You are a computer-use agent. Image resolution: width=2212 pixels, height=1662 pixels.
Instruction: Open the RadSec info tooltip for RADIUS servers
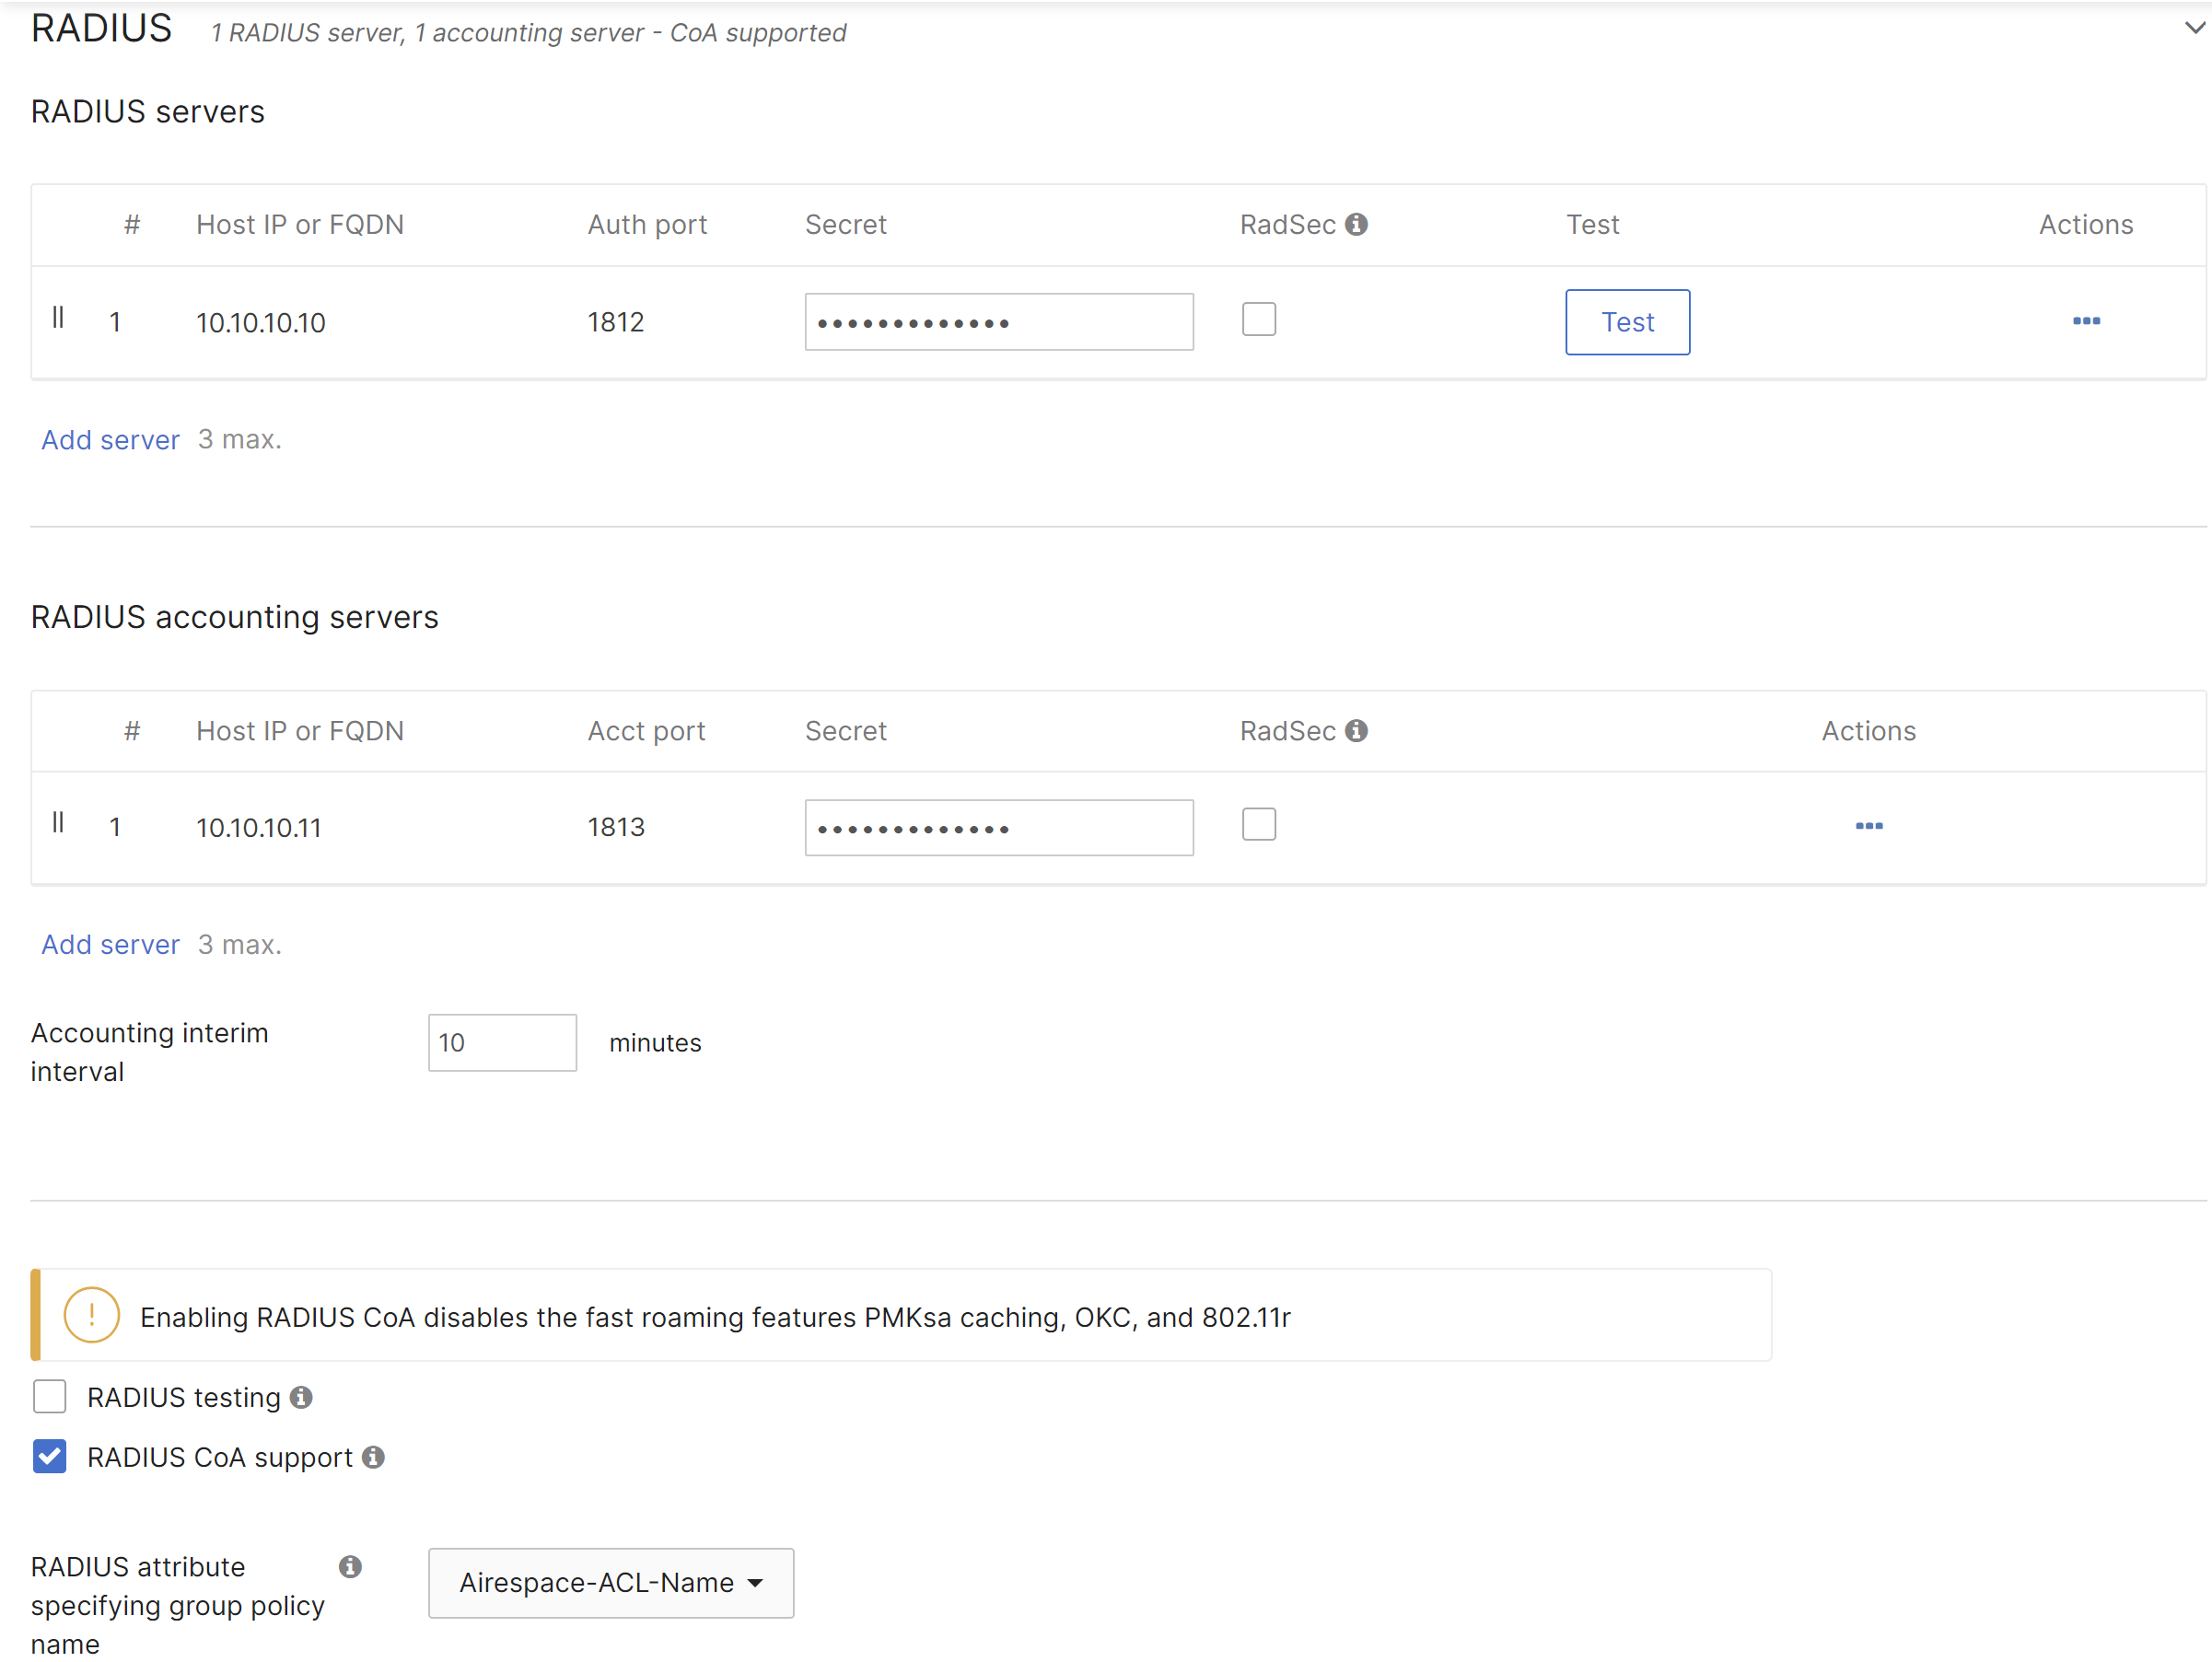click(1356, 225)
